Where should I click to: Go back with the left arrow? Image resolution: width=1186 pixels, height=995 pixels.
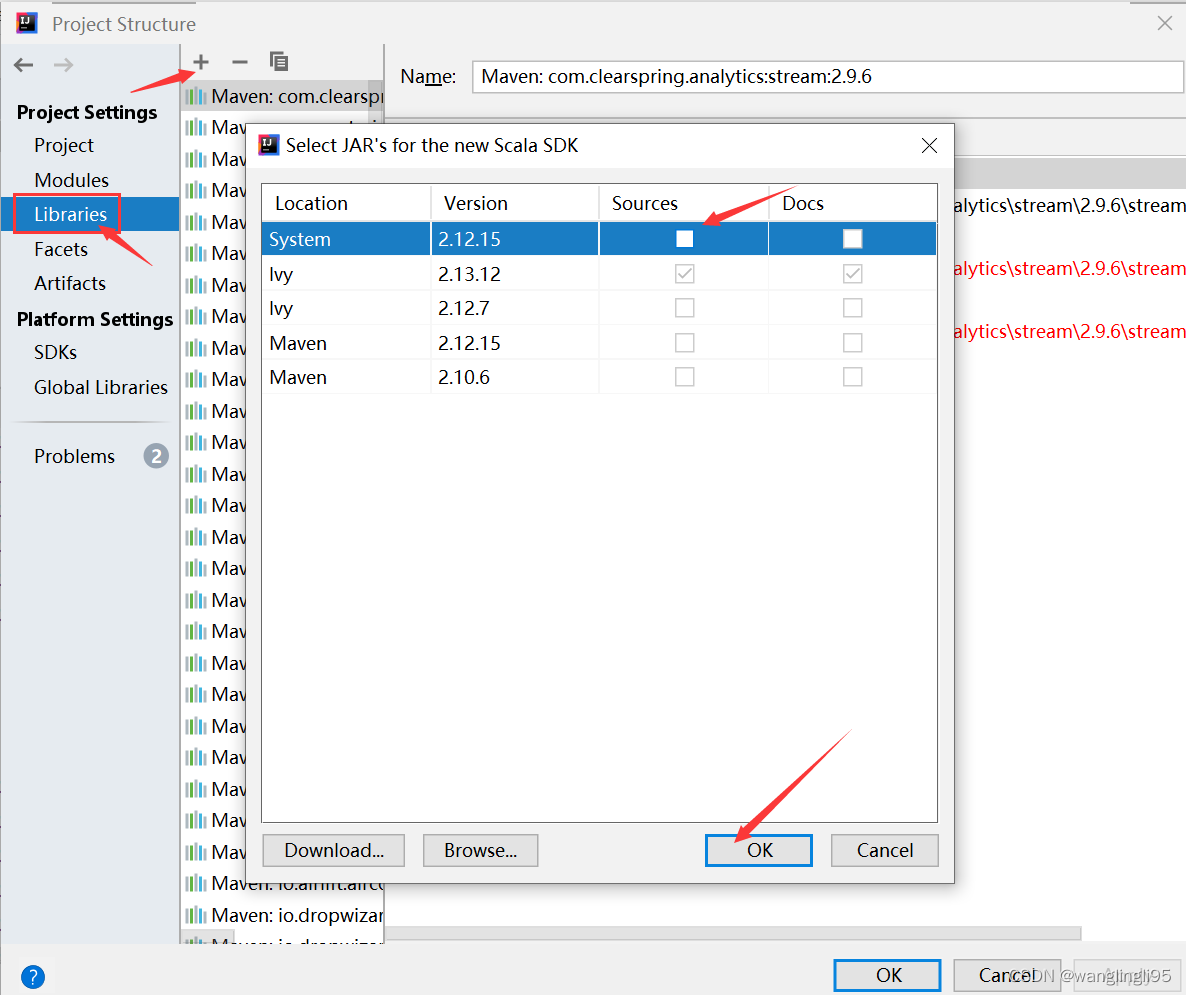23,65
